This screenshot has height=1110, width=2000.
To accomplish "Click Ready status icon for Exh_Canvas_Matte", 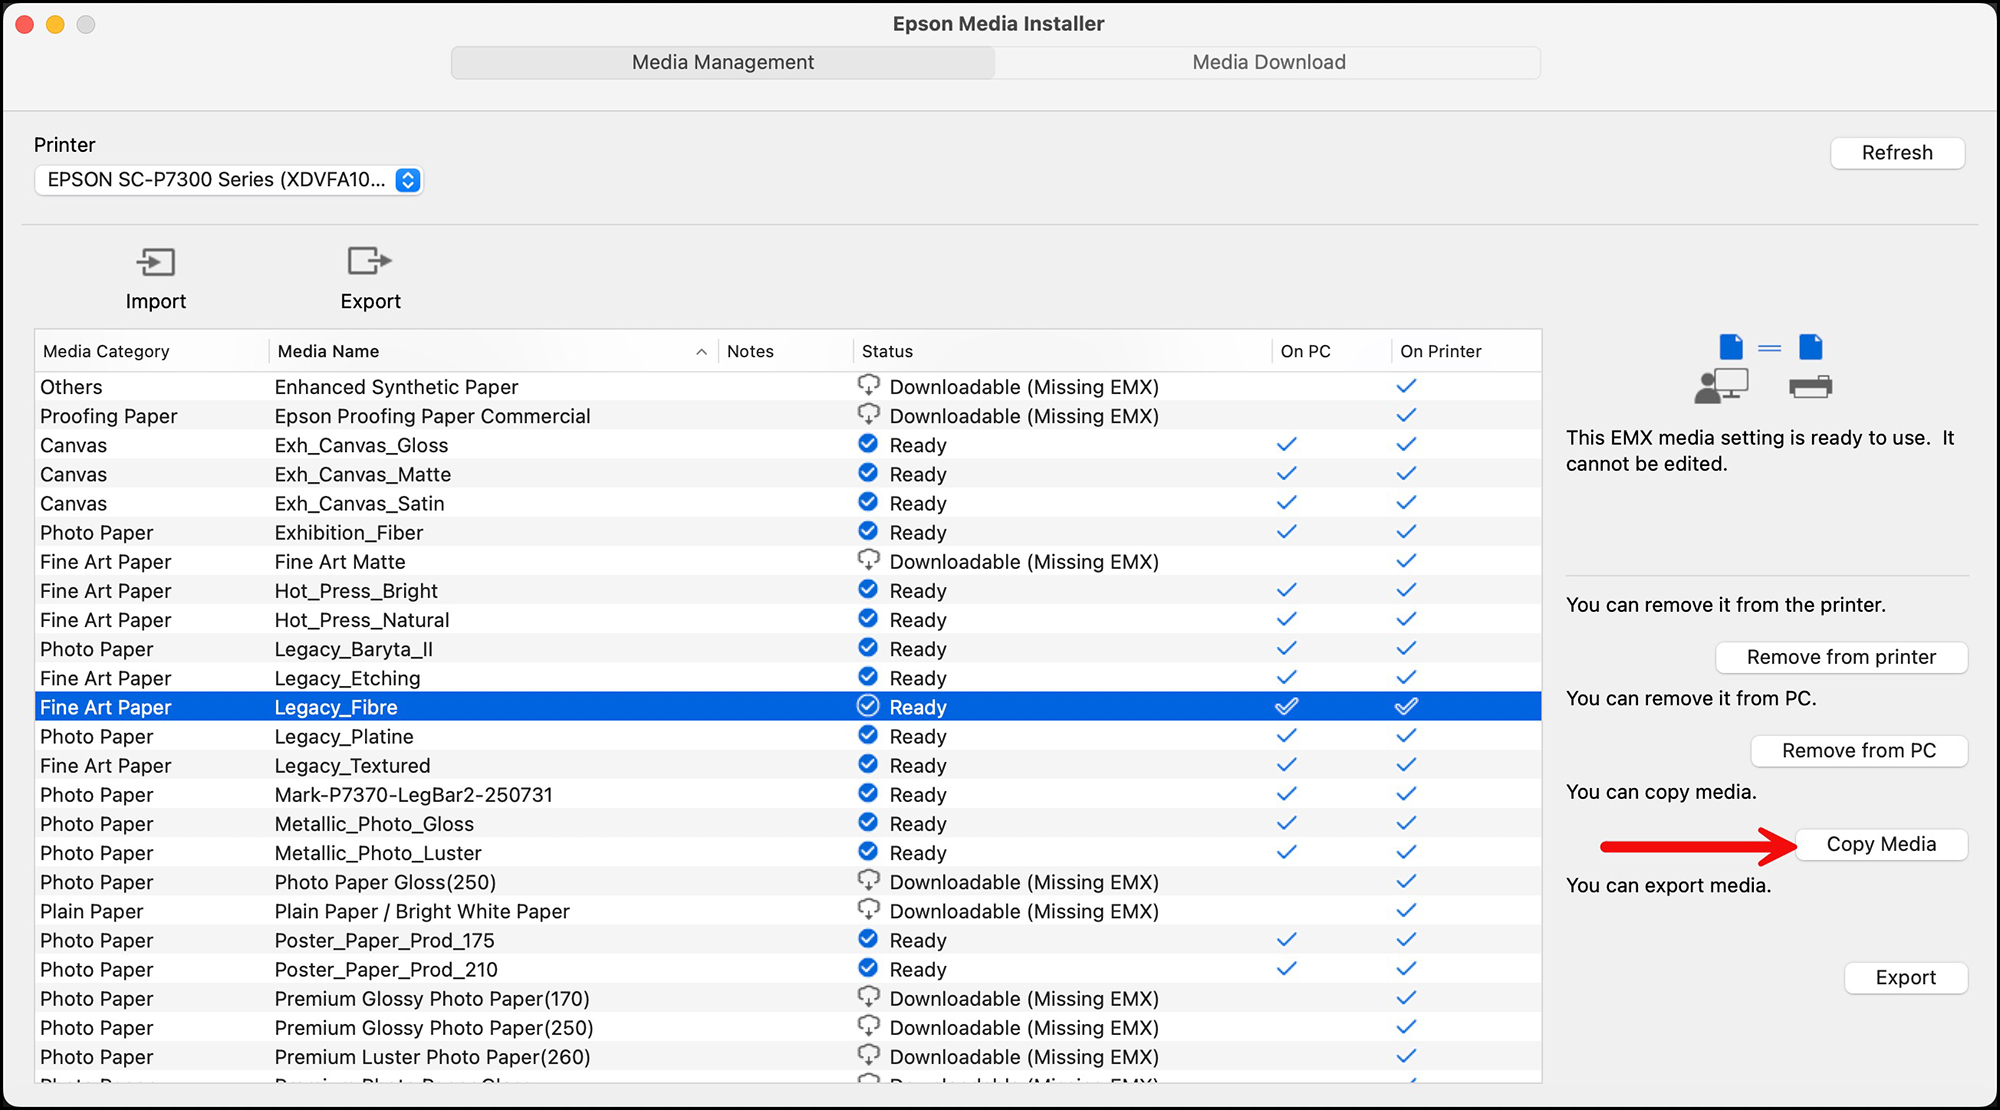I will (x=868, y=472).
